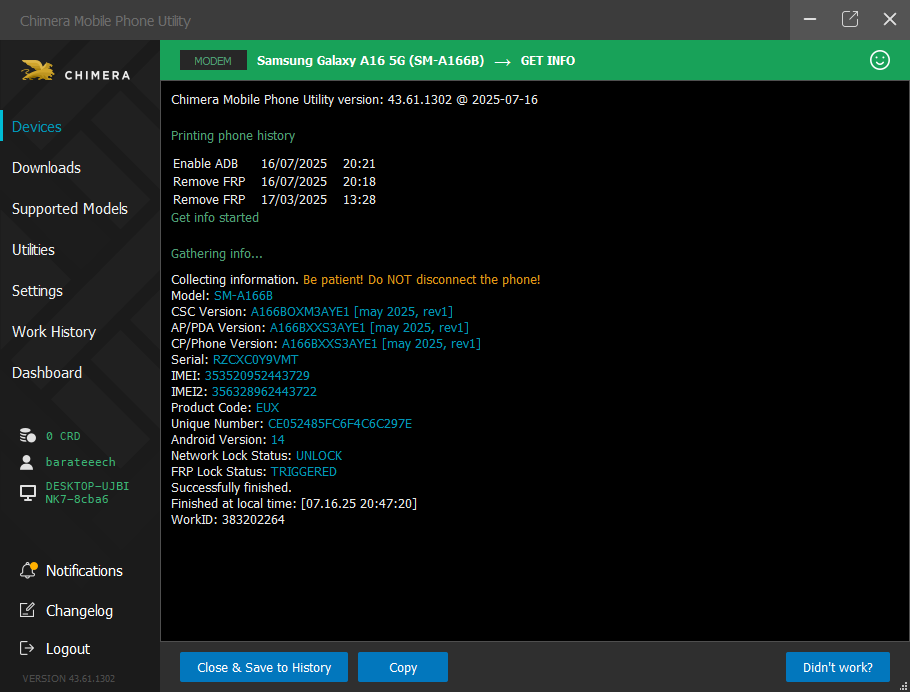Click the Be patient warning text

(421, 280)
